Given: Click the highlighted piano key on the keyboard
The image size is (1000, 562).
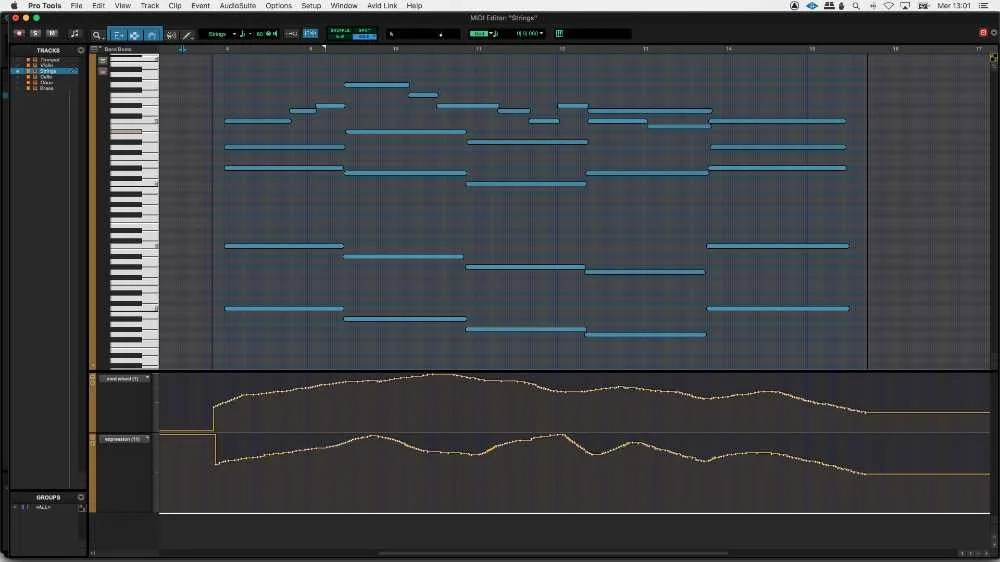Looking at the screenshot, I should pyautogui.click(x=126, y=131).
